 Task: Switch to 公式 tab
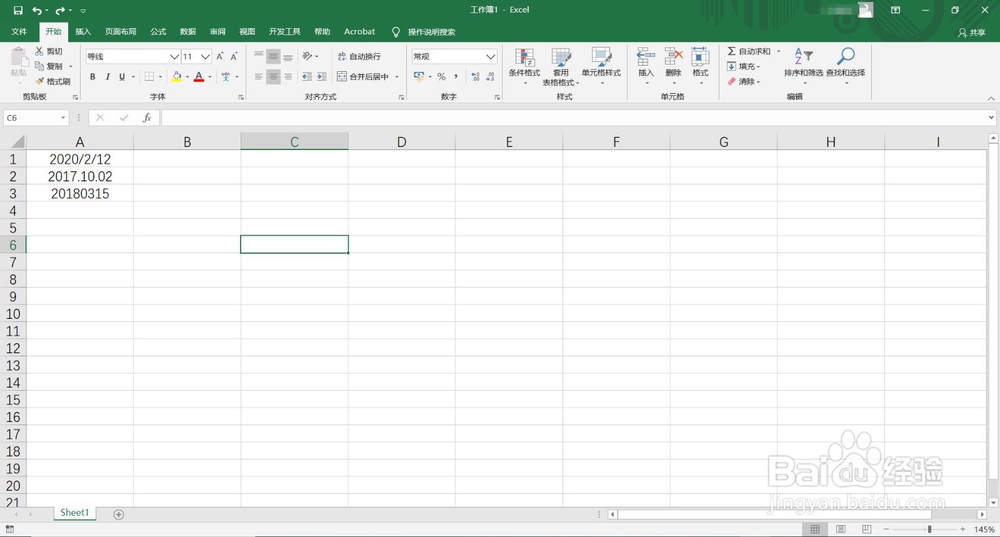click(158, 32)
